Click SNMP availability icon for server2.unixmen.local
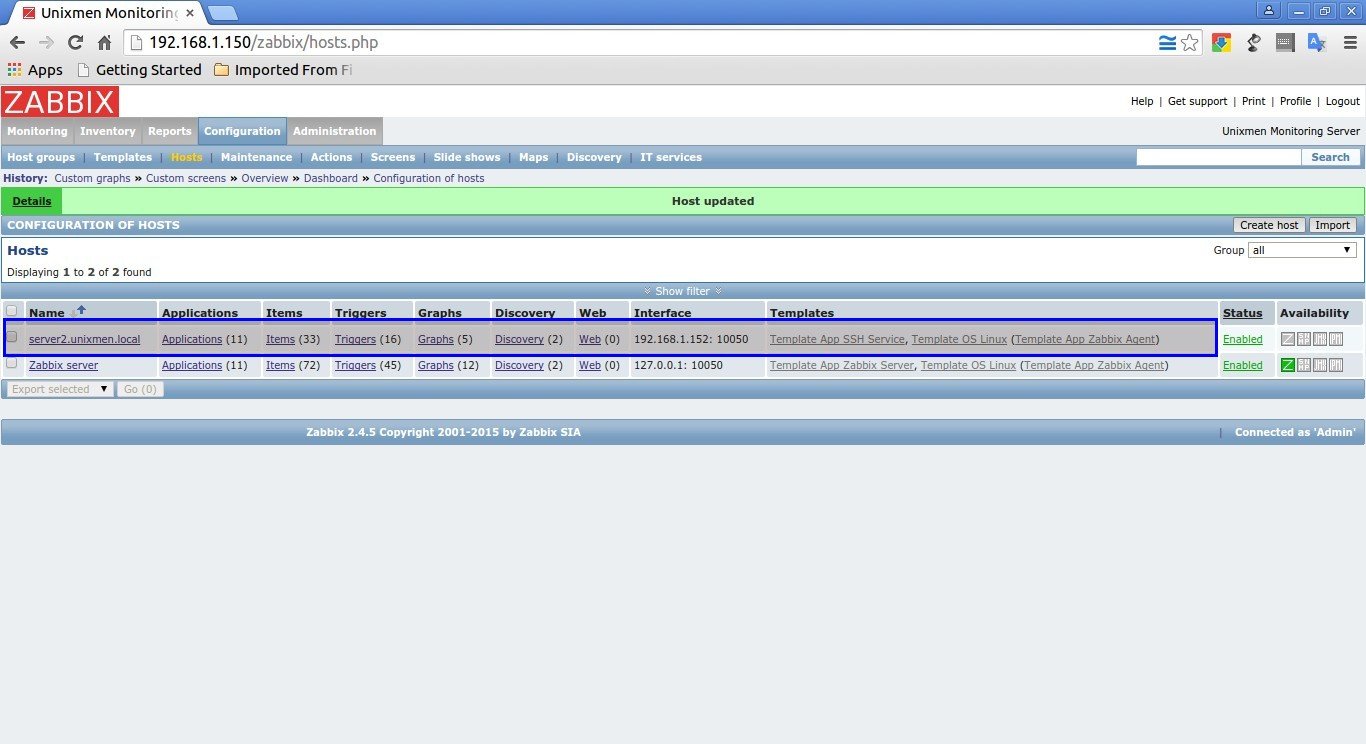1366x744 pixels. tap(1304, 339)
